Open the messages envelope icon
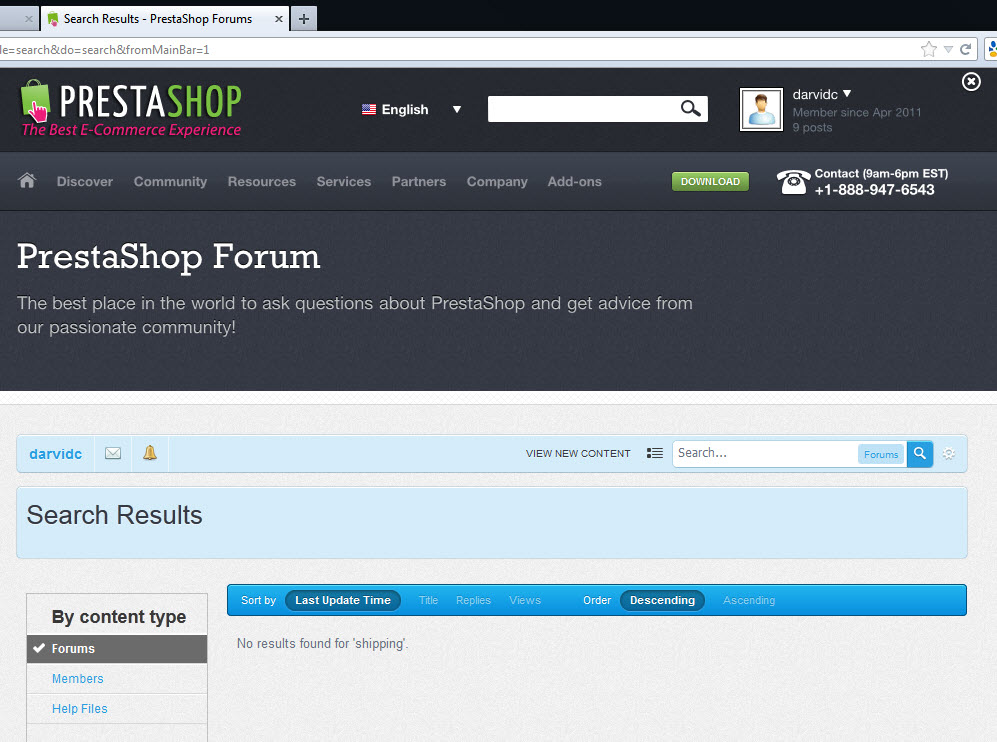This screenshot has height=742, width=997. pos(113,453)
